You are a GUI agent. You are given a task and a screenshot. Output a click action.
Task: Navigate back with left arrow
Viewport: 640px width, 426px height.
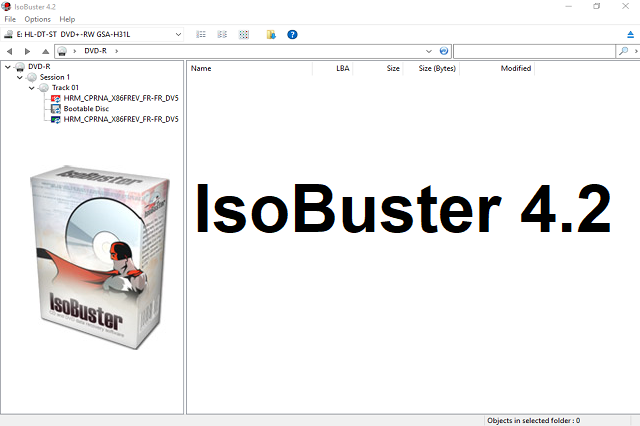click(9, 51)
